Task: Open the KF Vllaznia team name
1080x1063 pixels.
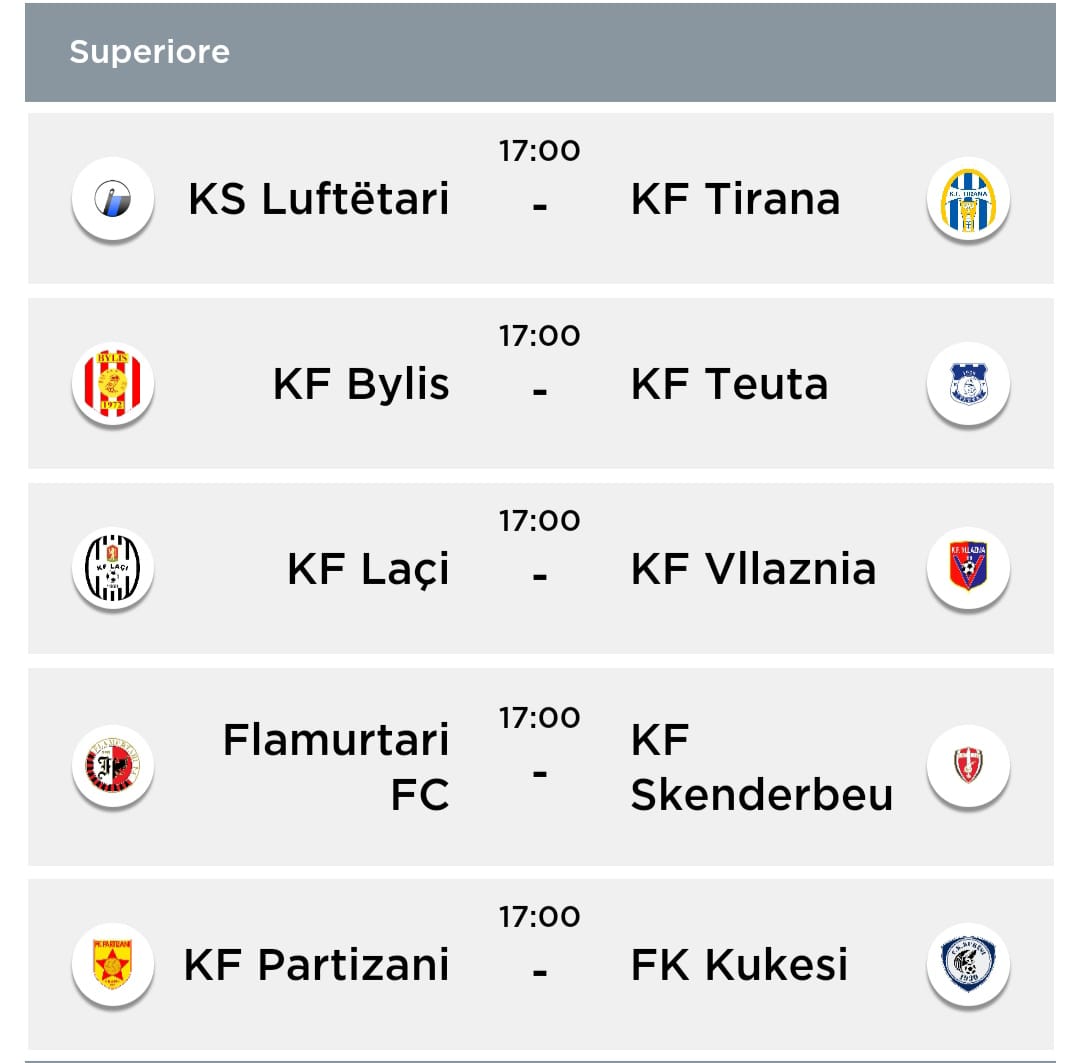Action: click(x=753, y=569)
